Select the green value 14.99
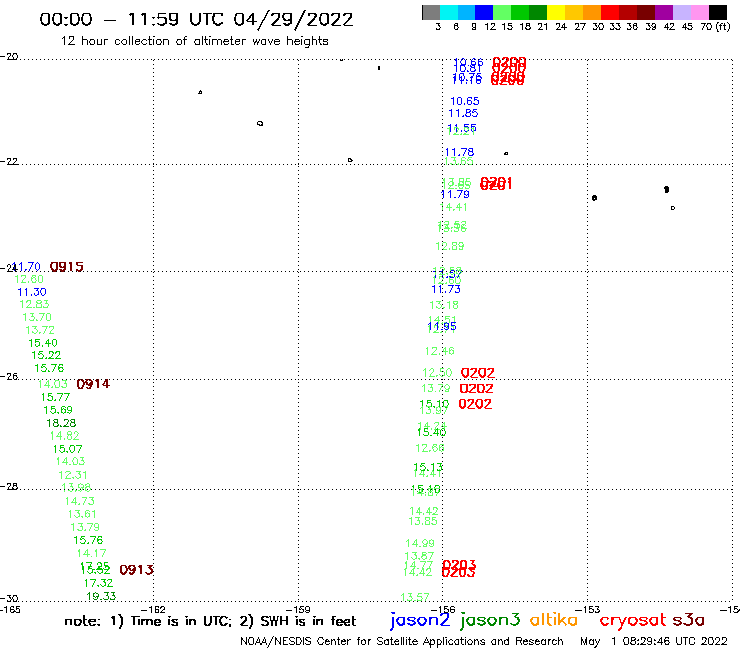 pos(420,544)
